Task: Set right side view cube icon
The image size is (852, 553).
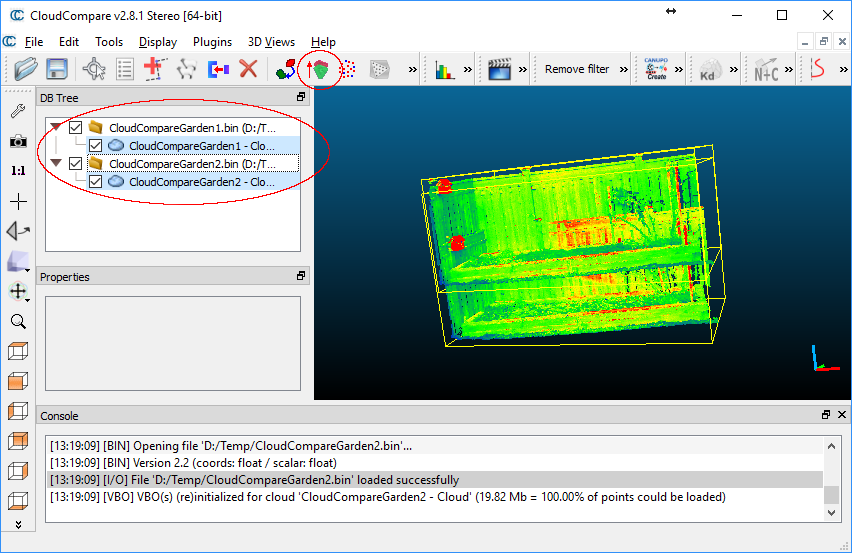Action: [18, 470]
